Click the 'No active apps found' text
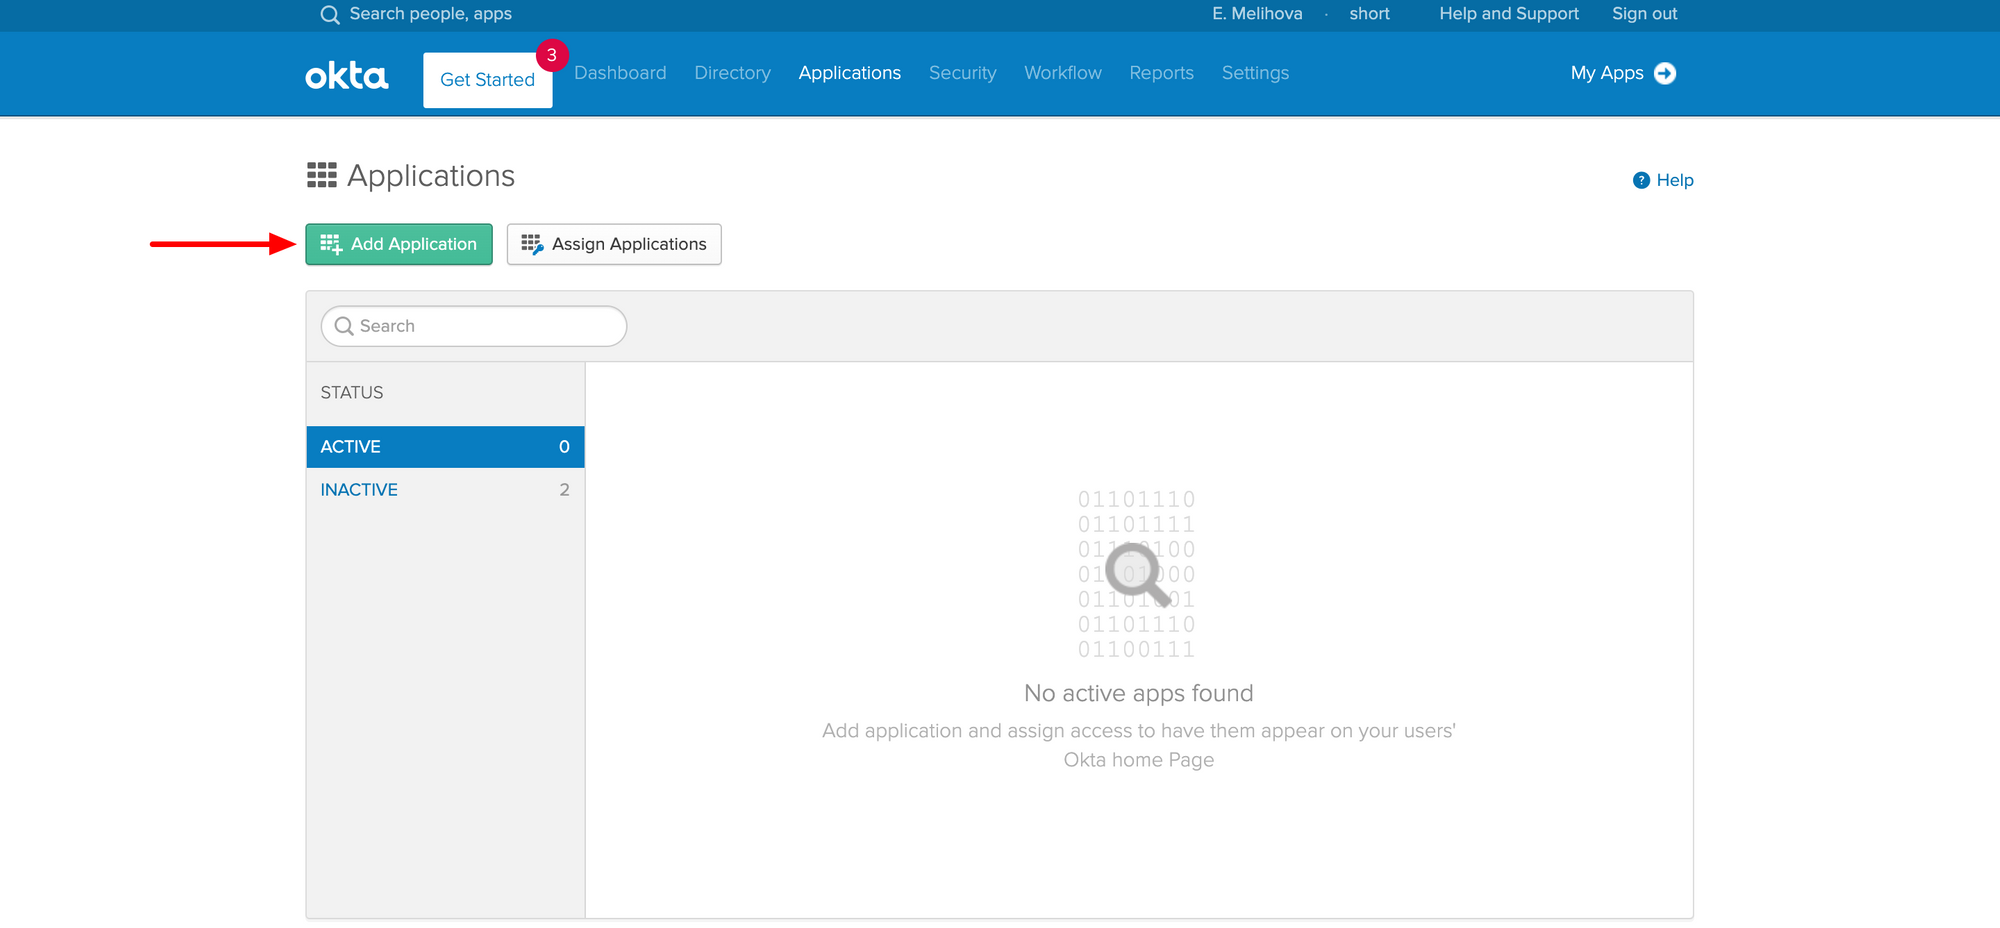 click(x=1139, y=693)
